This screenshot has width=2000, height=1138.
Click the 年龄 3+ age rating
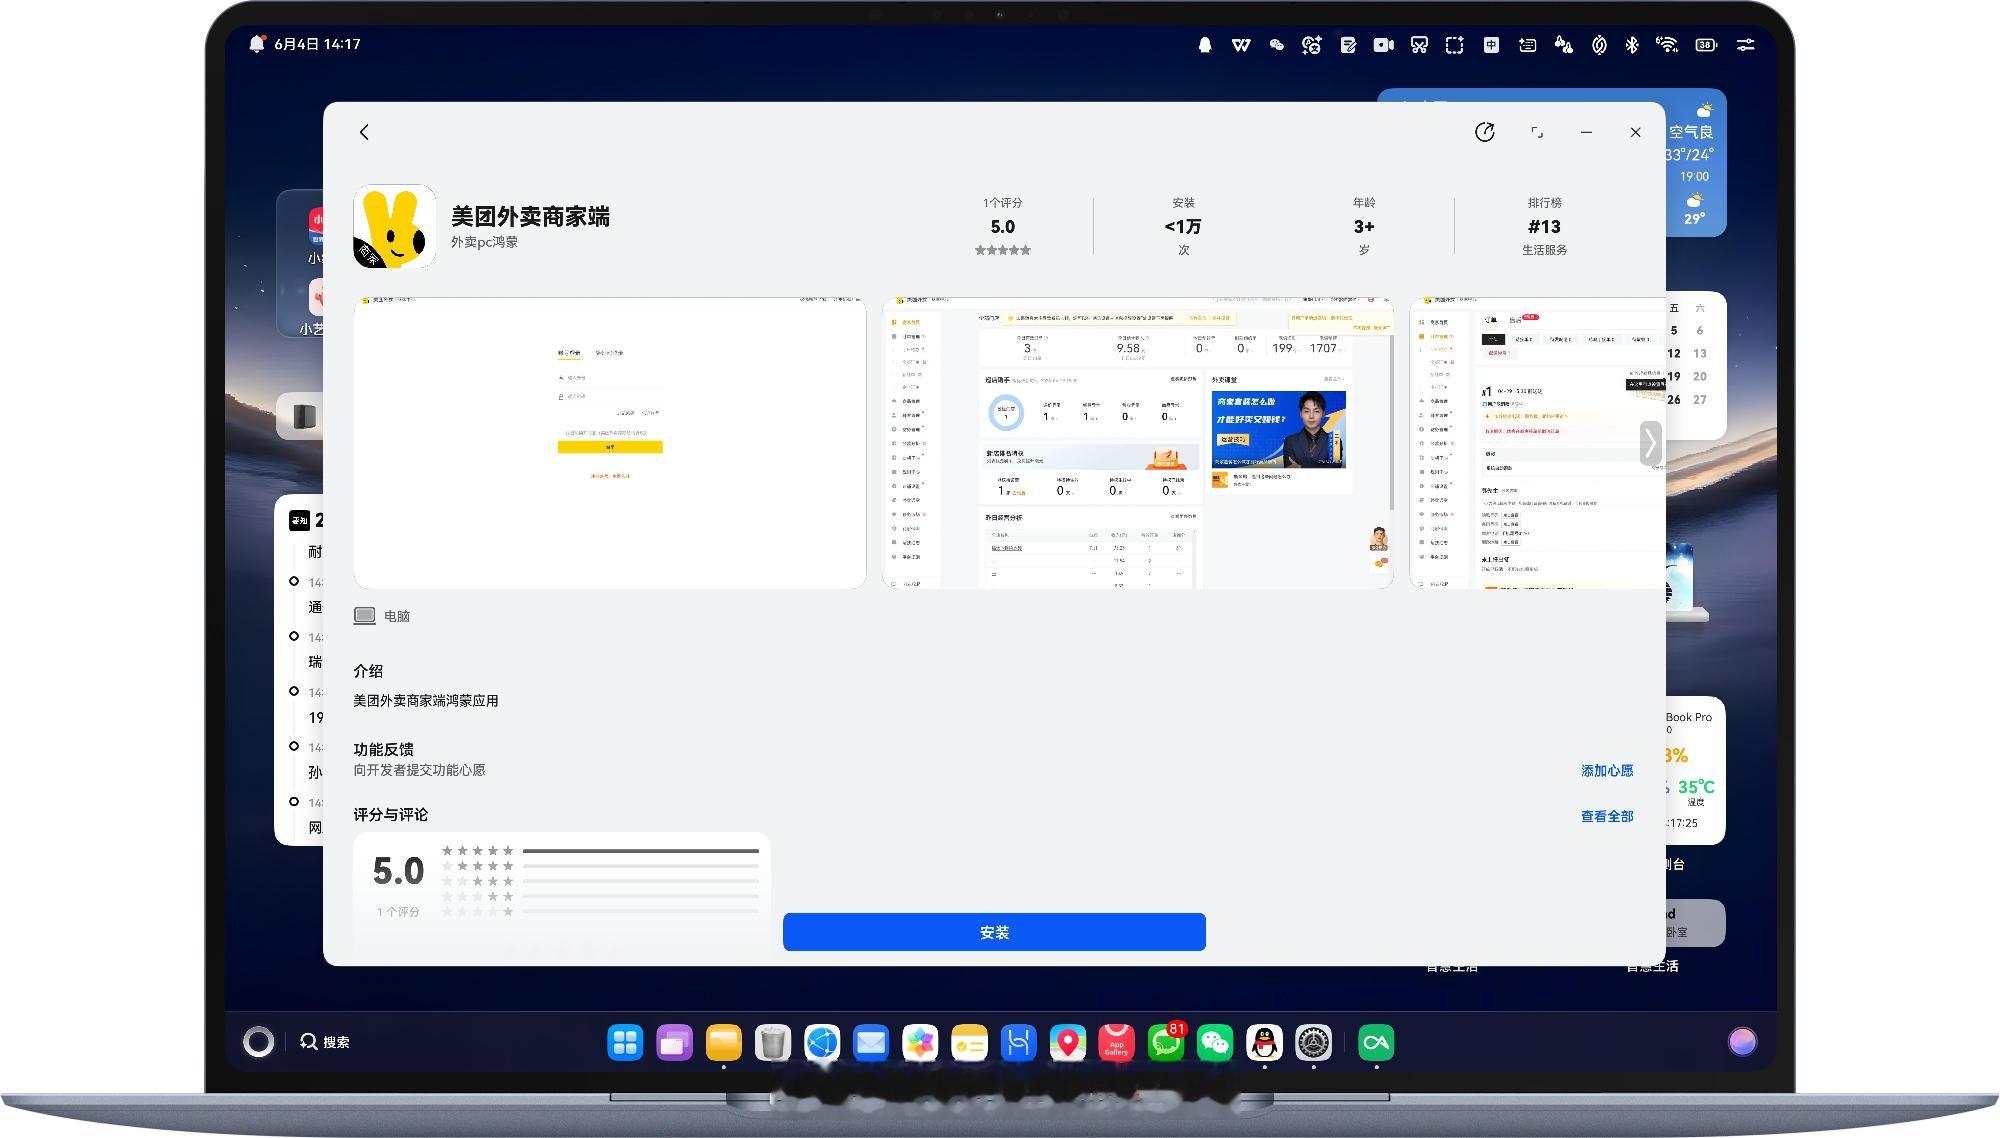click(x=1364, y=227)
